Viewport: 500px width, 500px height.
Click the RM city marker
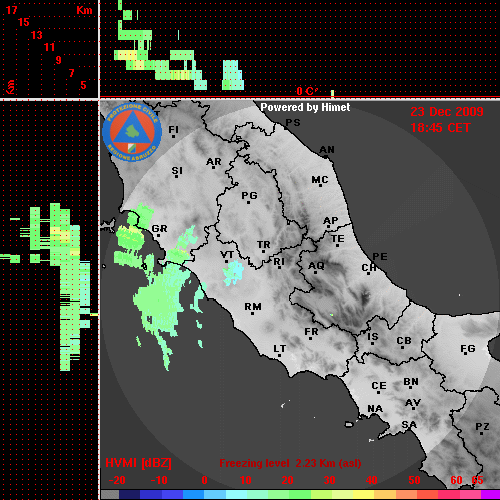point(253,308)
